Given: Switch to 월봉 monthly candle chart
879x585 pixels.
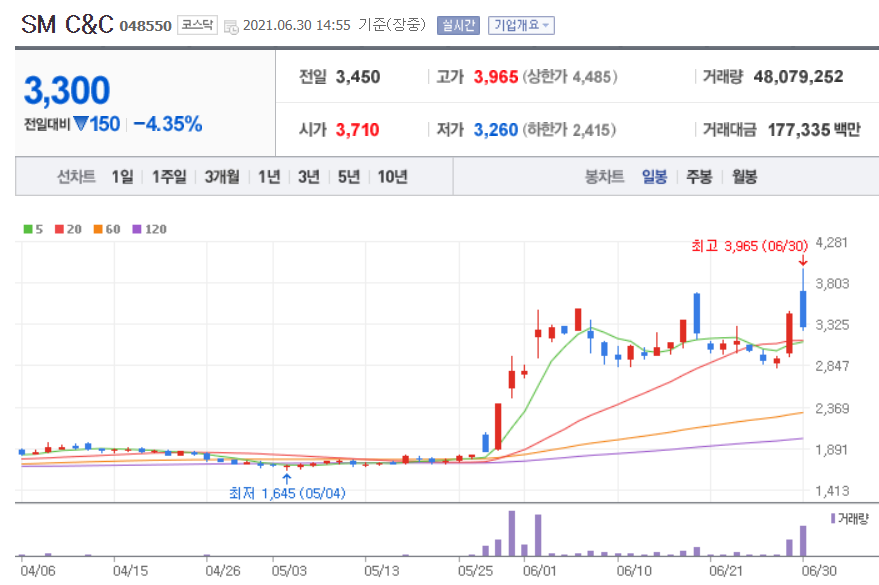Looking at the screenshot, I should pyautogui.click(x=744, y=177).
